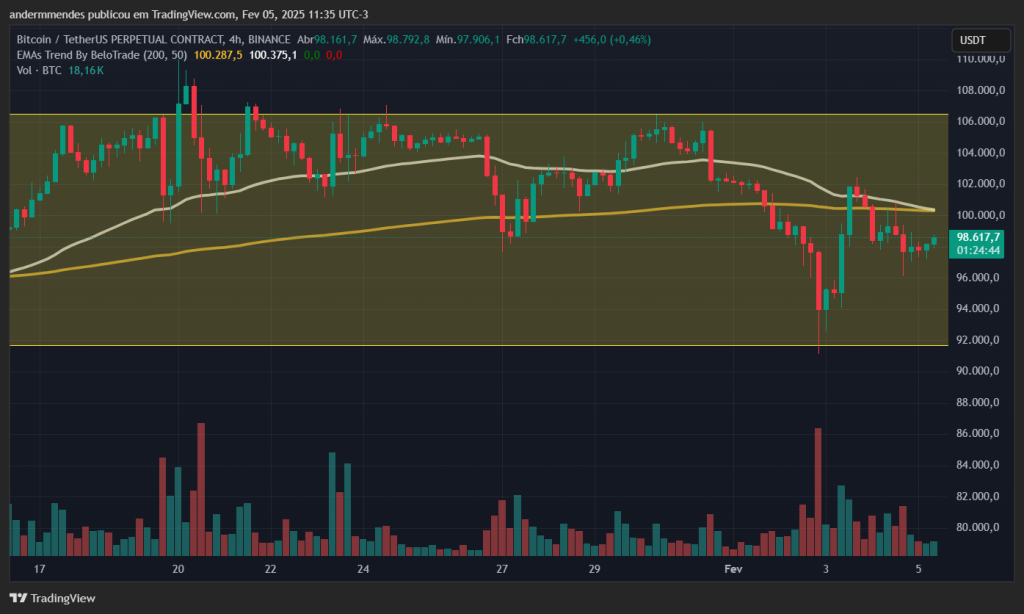
Task: Click the 94.000,0 price axis label
Action: coord(978,308)
